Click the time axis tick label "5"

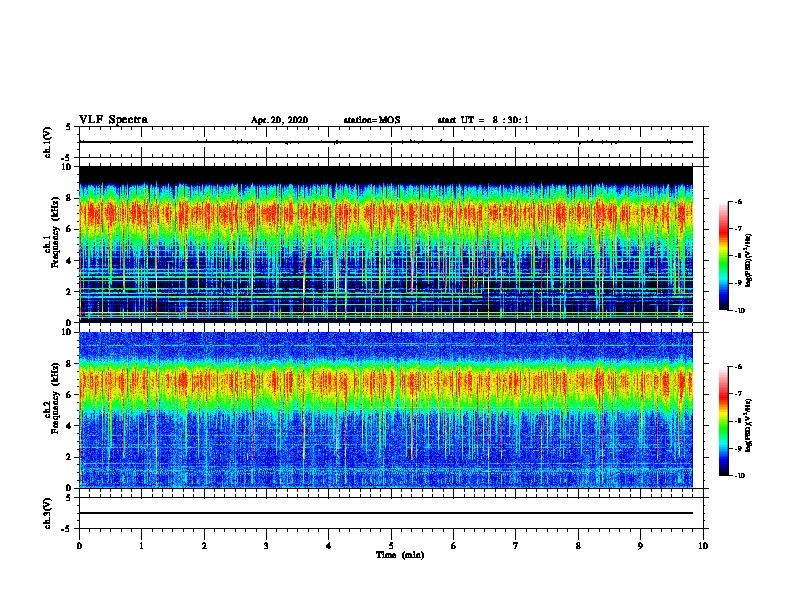click(x=391, y=546)
